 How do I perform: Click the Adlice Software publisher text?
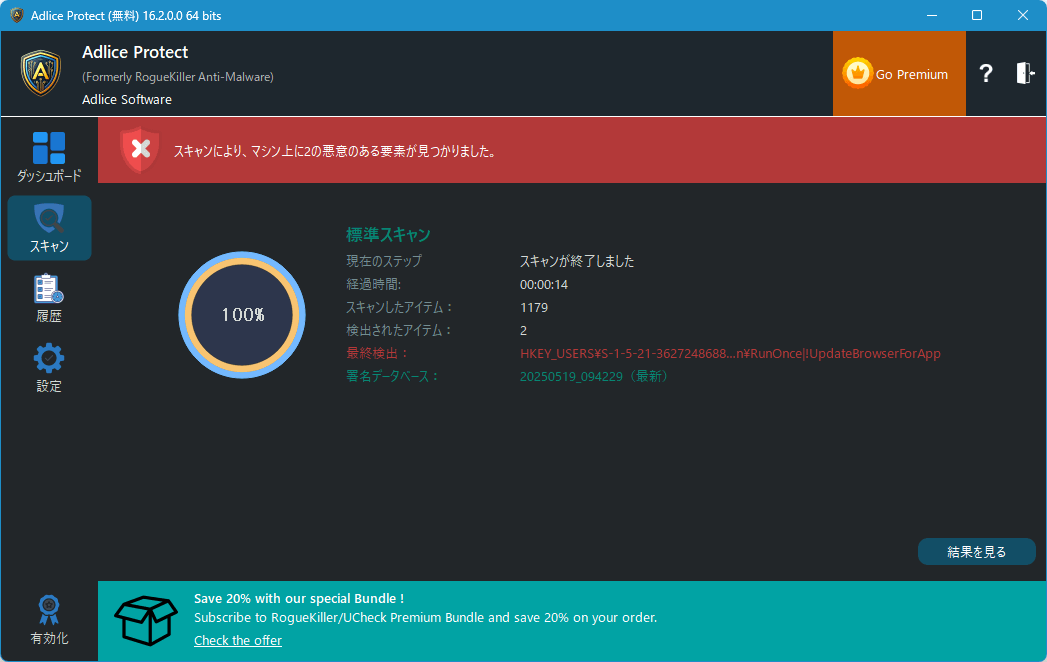pyautogui.click(x=127, y=100)
